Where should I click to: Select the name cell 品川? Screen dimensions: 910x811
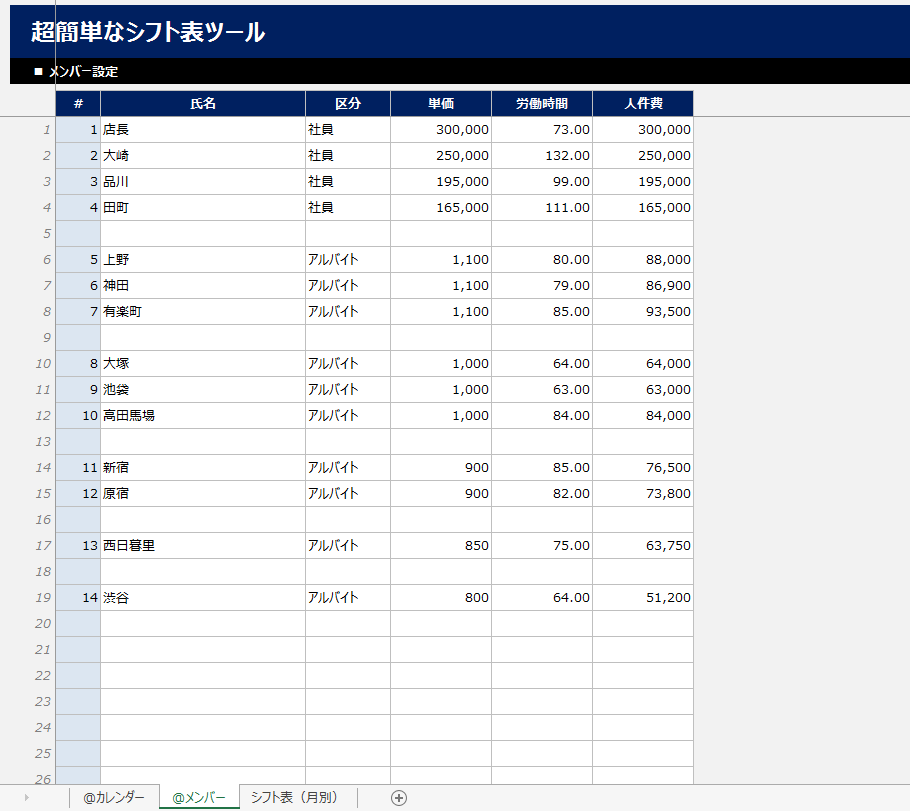coord(203,182)
